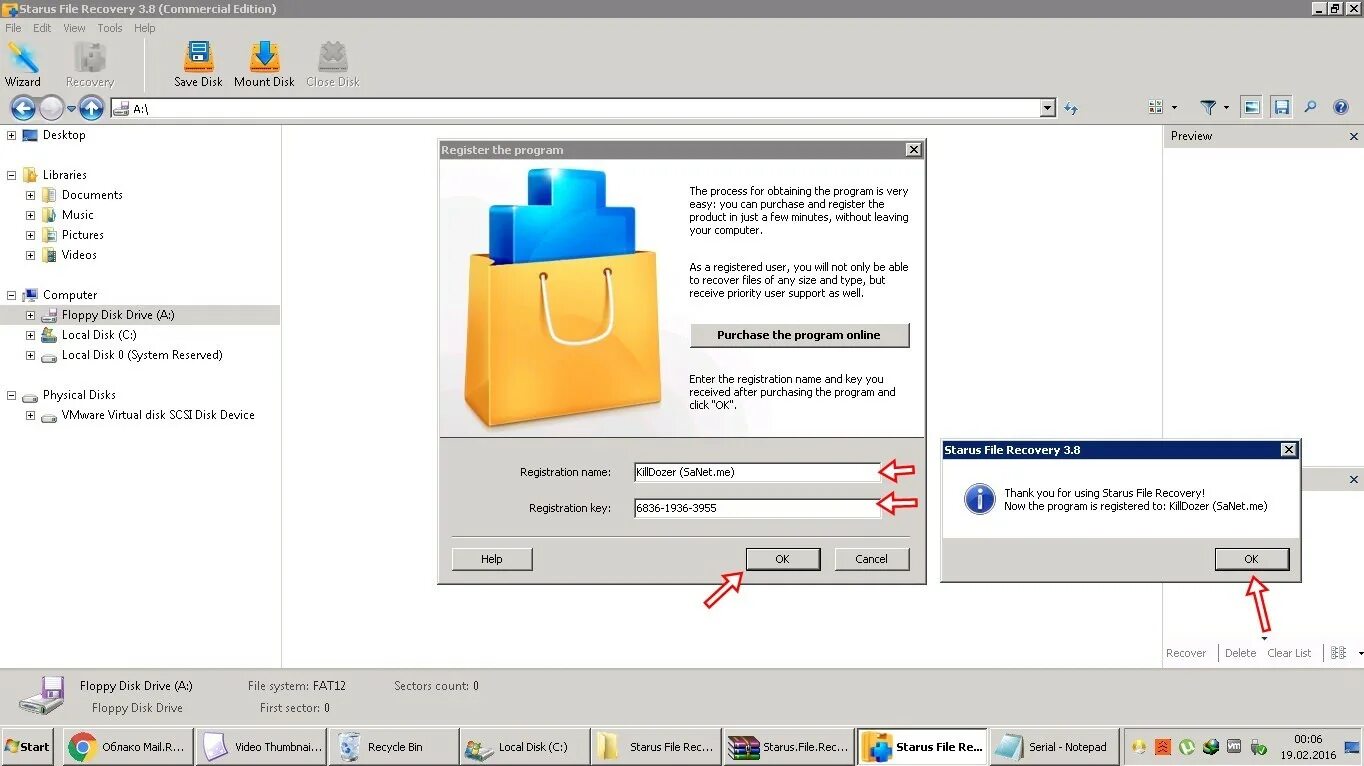Viewport: 1364px width, 766px height.
Task: Open the funnel filter tool
Action: (x=1208, y=107)
